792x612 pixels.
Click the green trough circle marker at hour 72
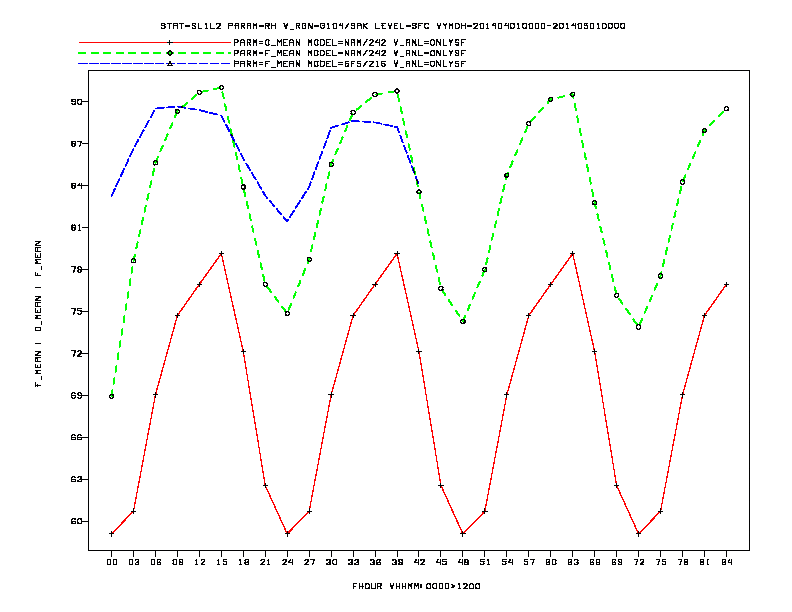click(638, 327)
